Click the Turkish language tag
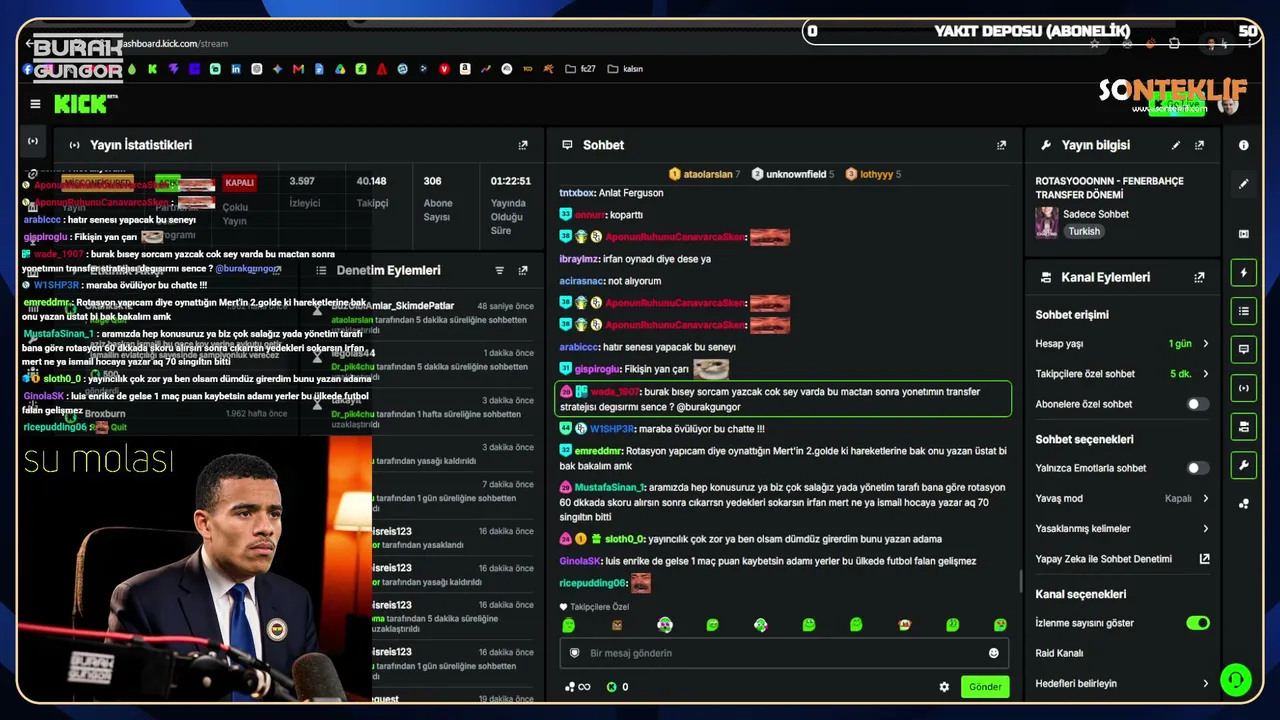 click(x=1083, y=231)
